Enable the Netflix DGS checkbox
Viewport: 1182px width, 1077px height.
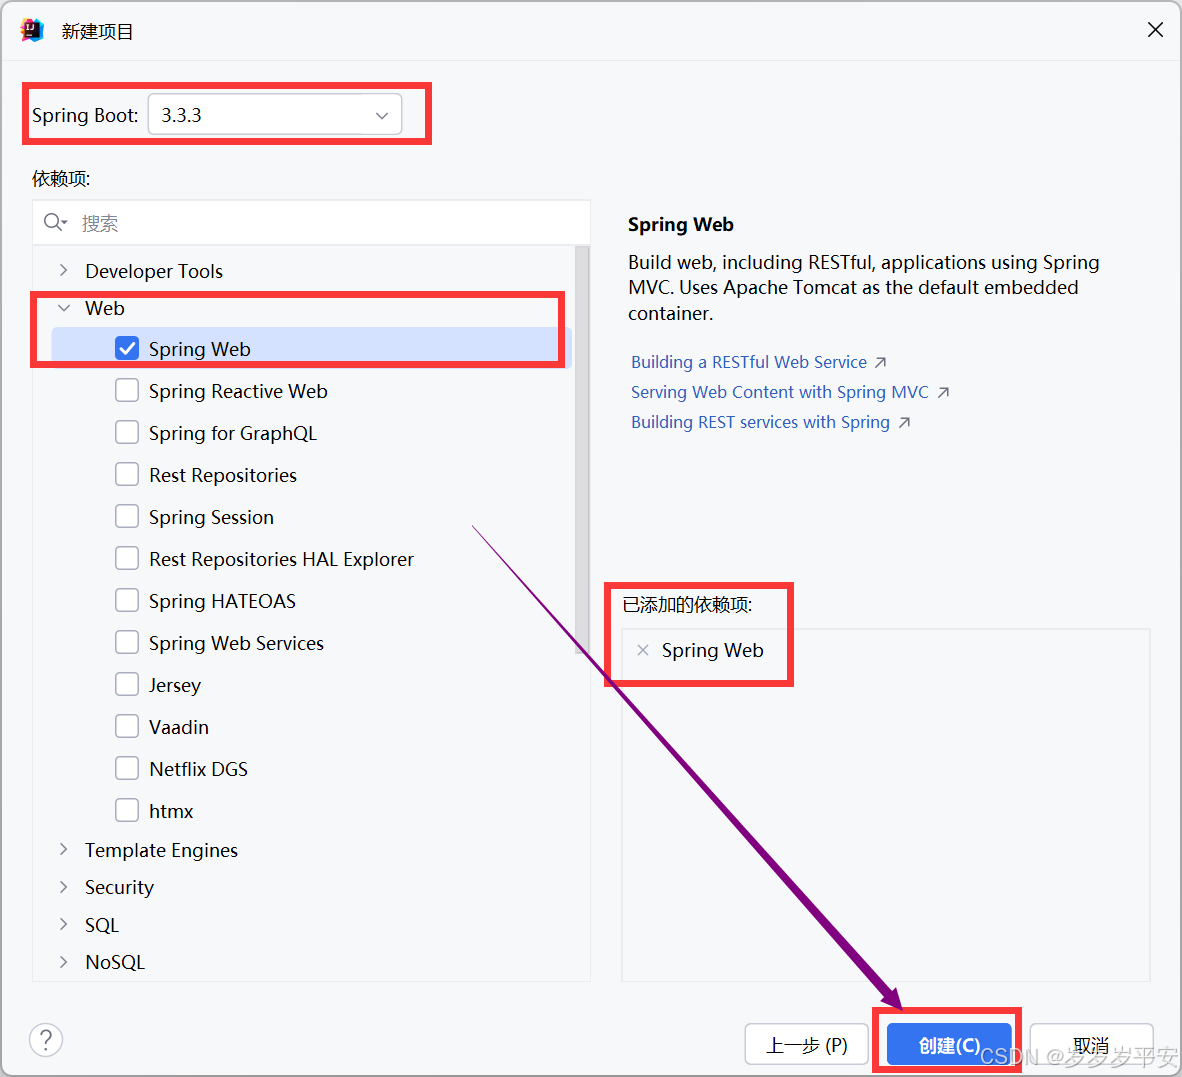127,769
